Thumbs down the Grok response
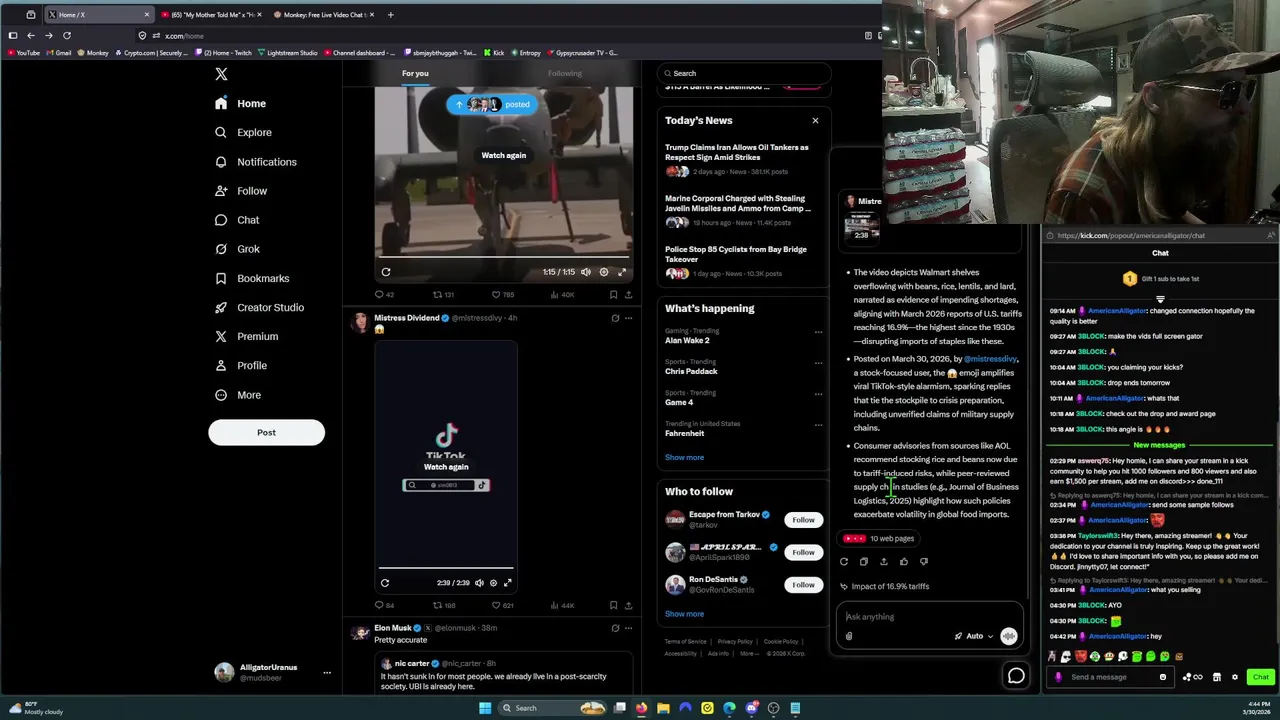Image resolution: width=1280 pixels, height=720 pixels. click(x=924, y=562)
